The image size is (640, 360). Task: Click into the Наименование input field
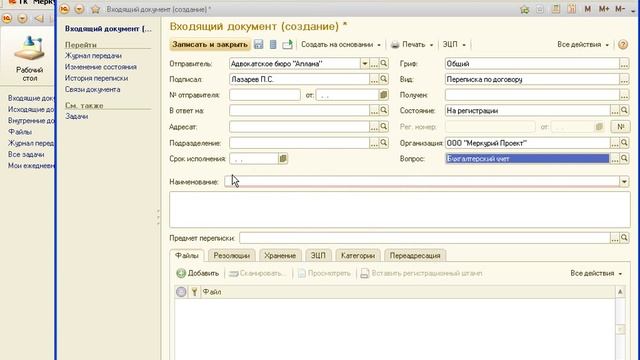(422, 182)
